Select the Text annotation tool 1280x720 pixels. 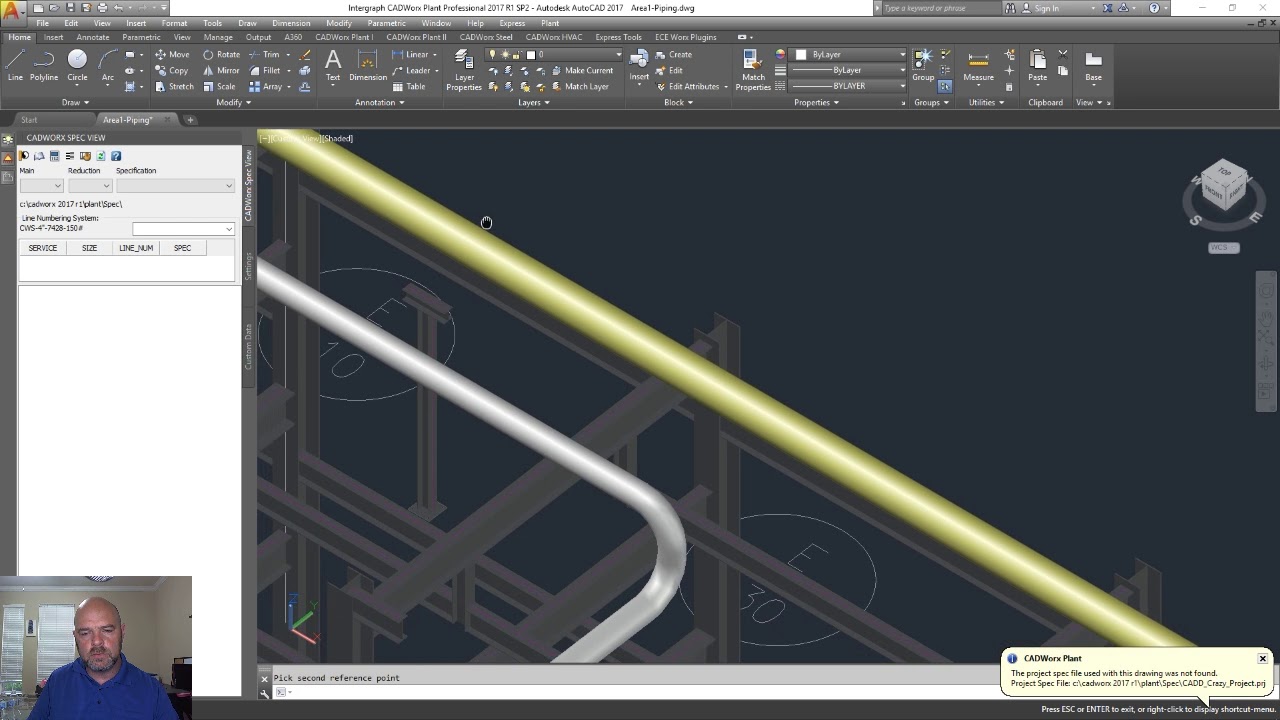point(333,66)
